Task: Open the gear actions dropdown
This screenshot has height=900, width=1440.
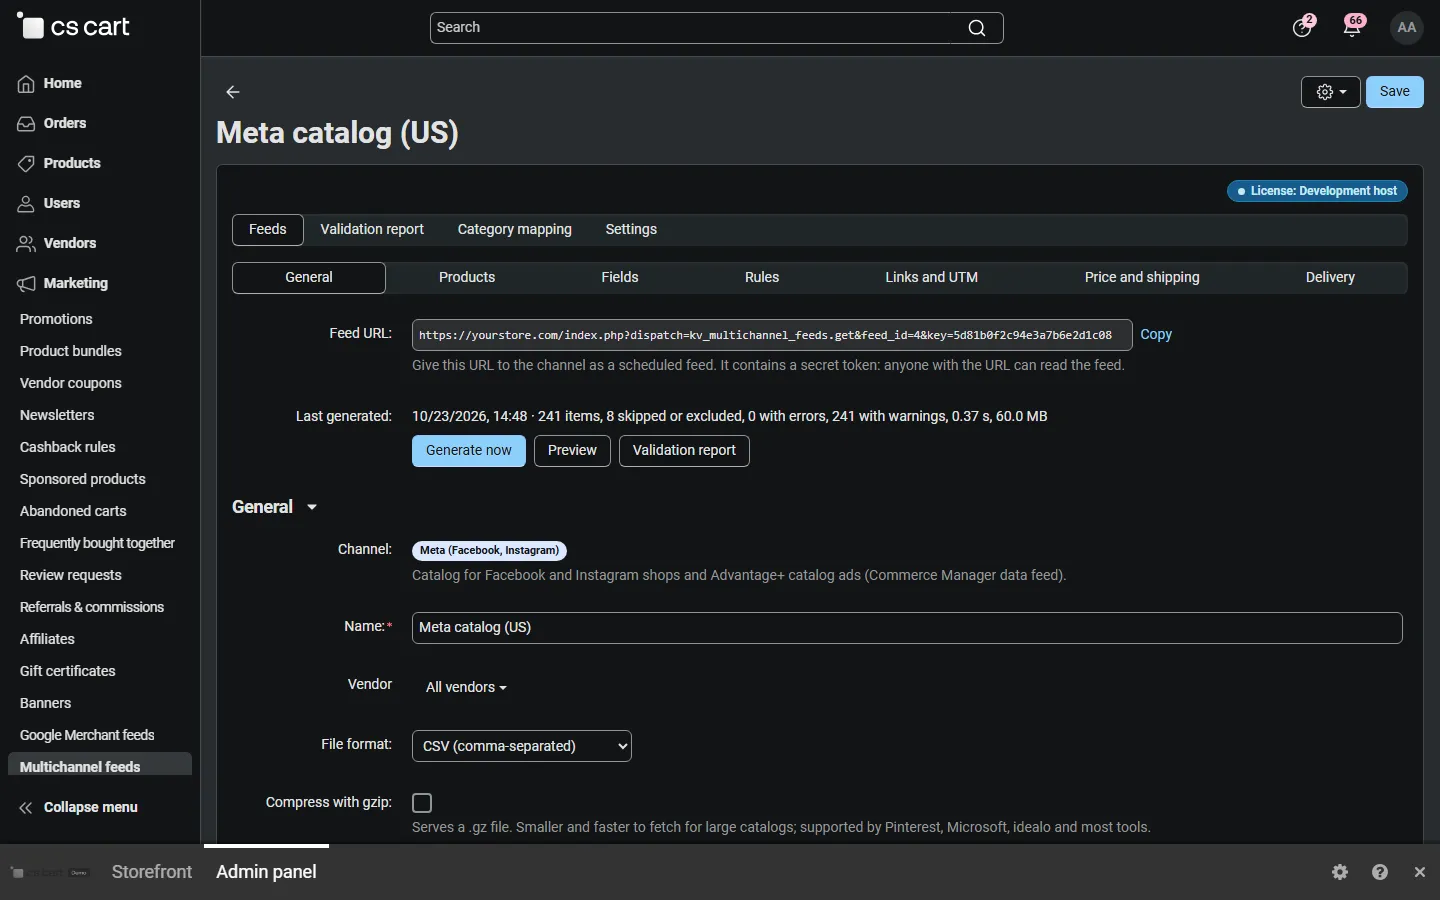Action: pos(1331,92)
